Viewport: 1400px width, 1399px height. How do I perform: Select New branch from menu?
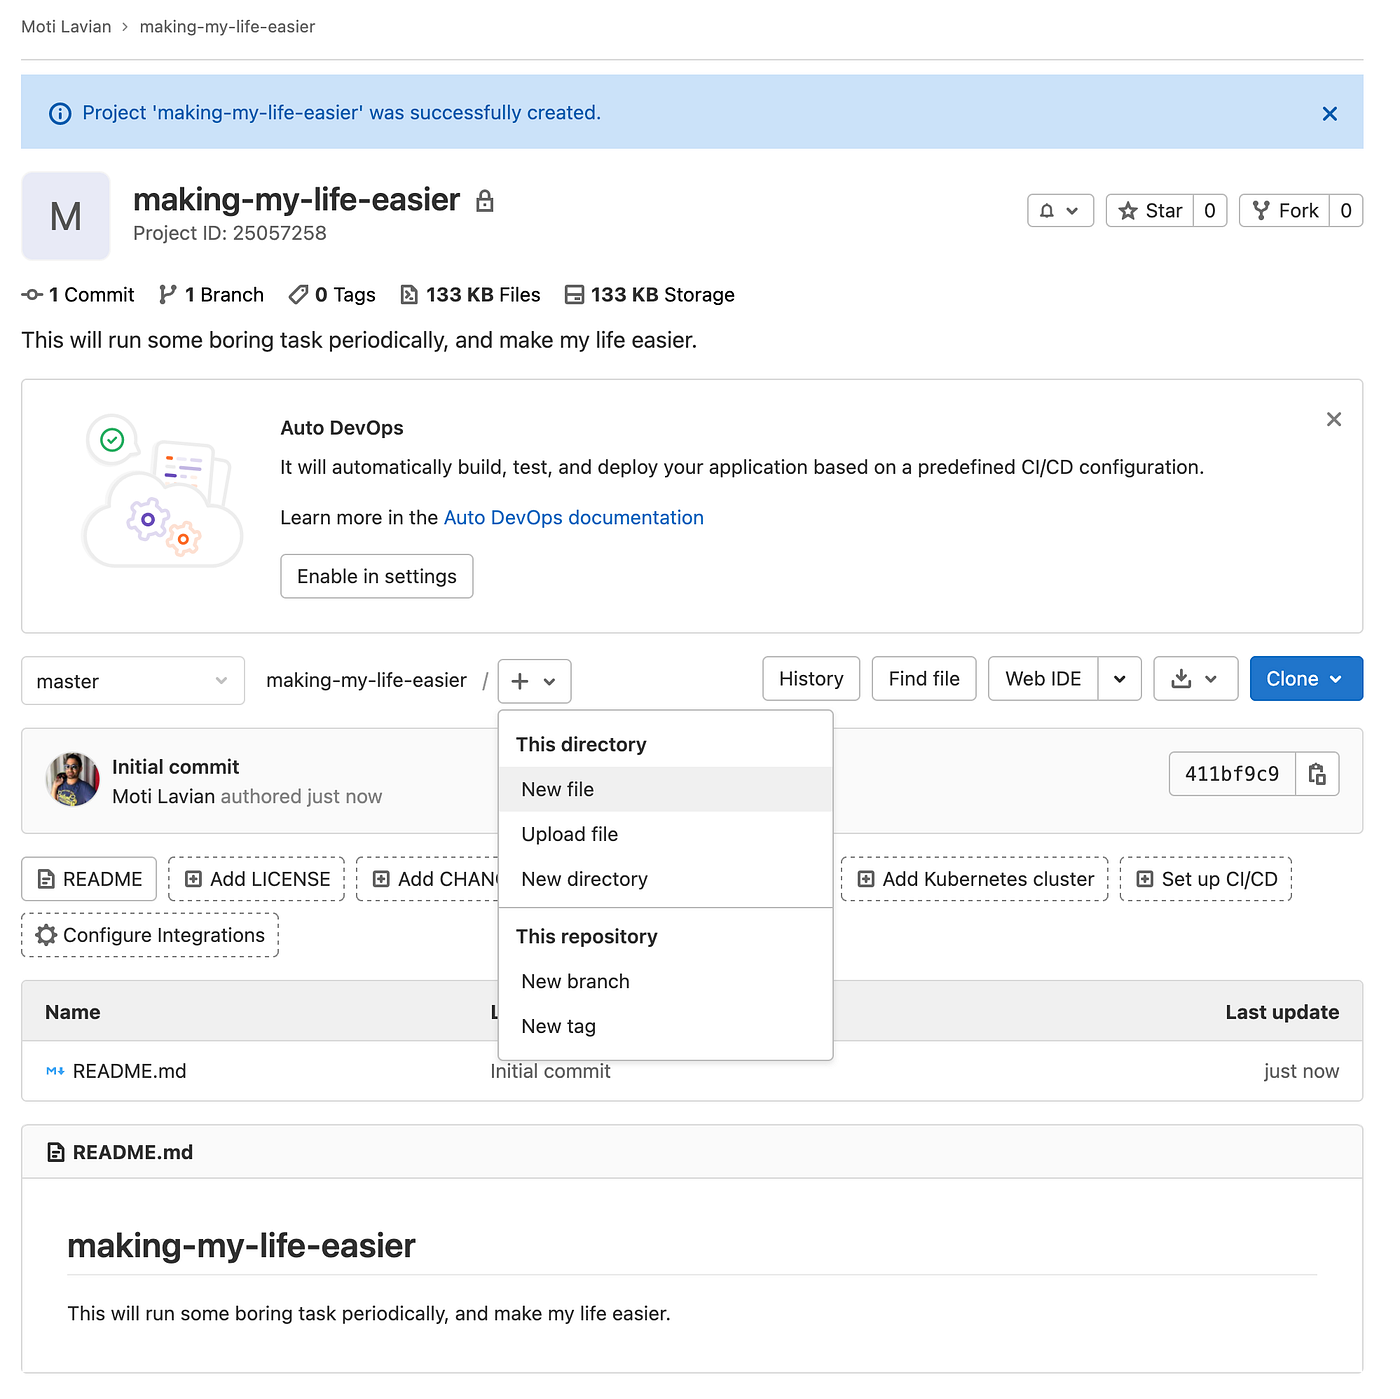665,982
